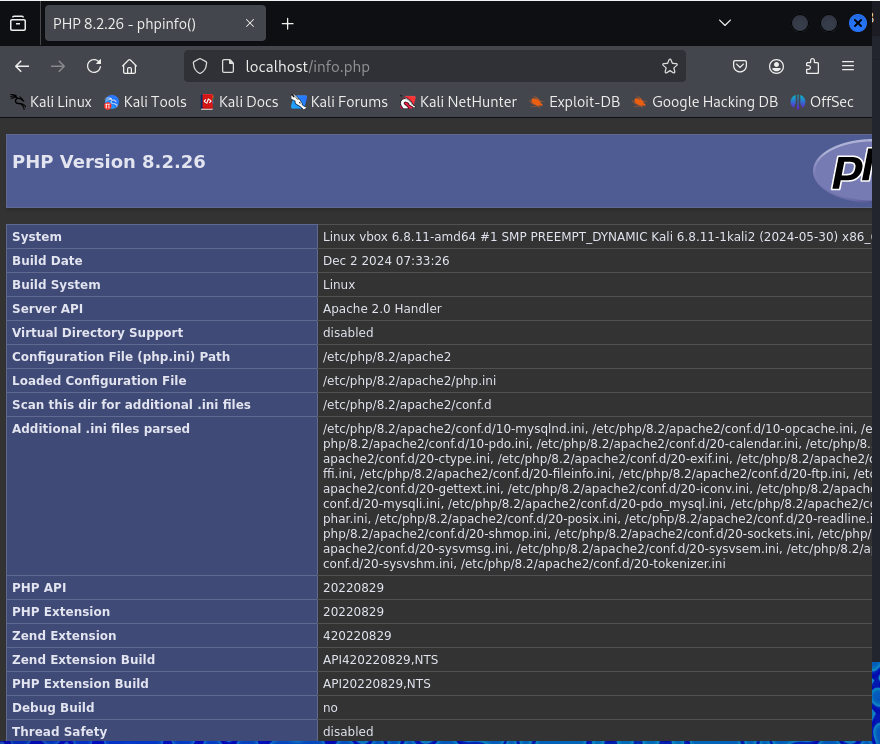Select the Debug Build row label
The image size is (880, 744).
click(x=53, y=708)
